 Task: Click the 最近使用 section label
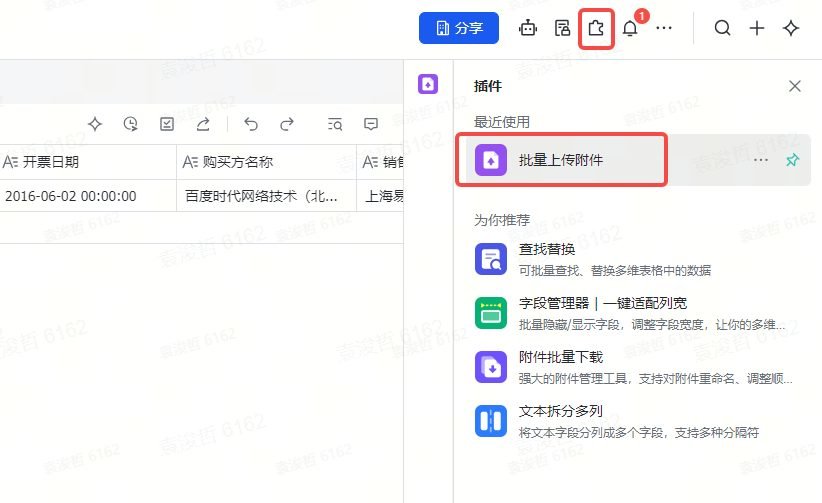coord(502,122)
